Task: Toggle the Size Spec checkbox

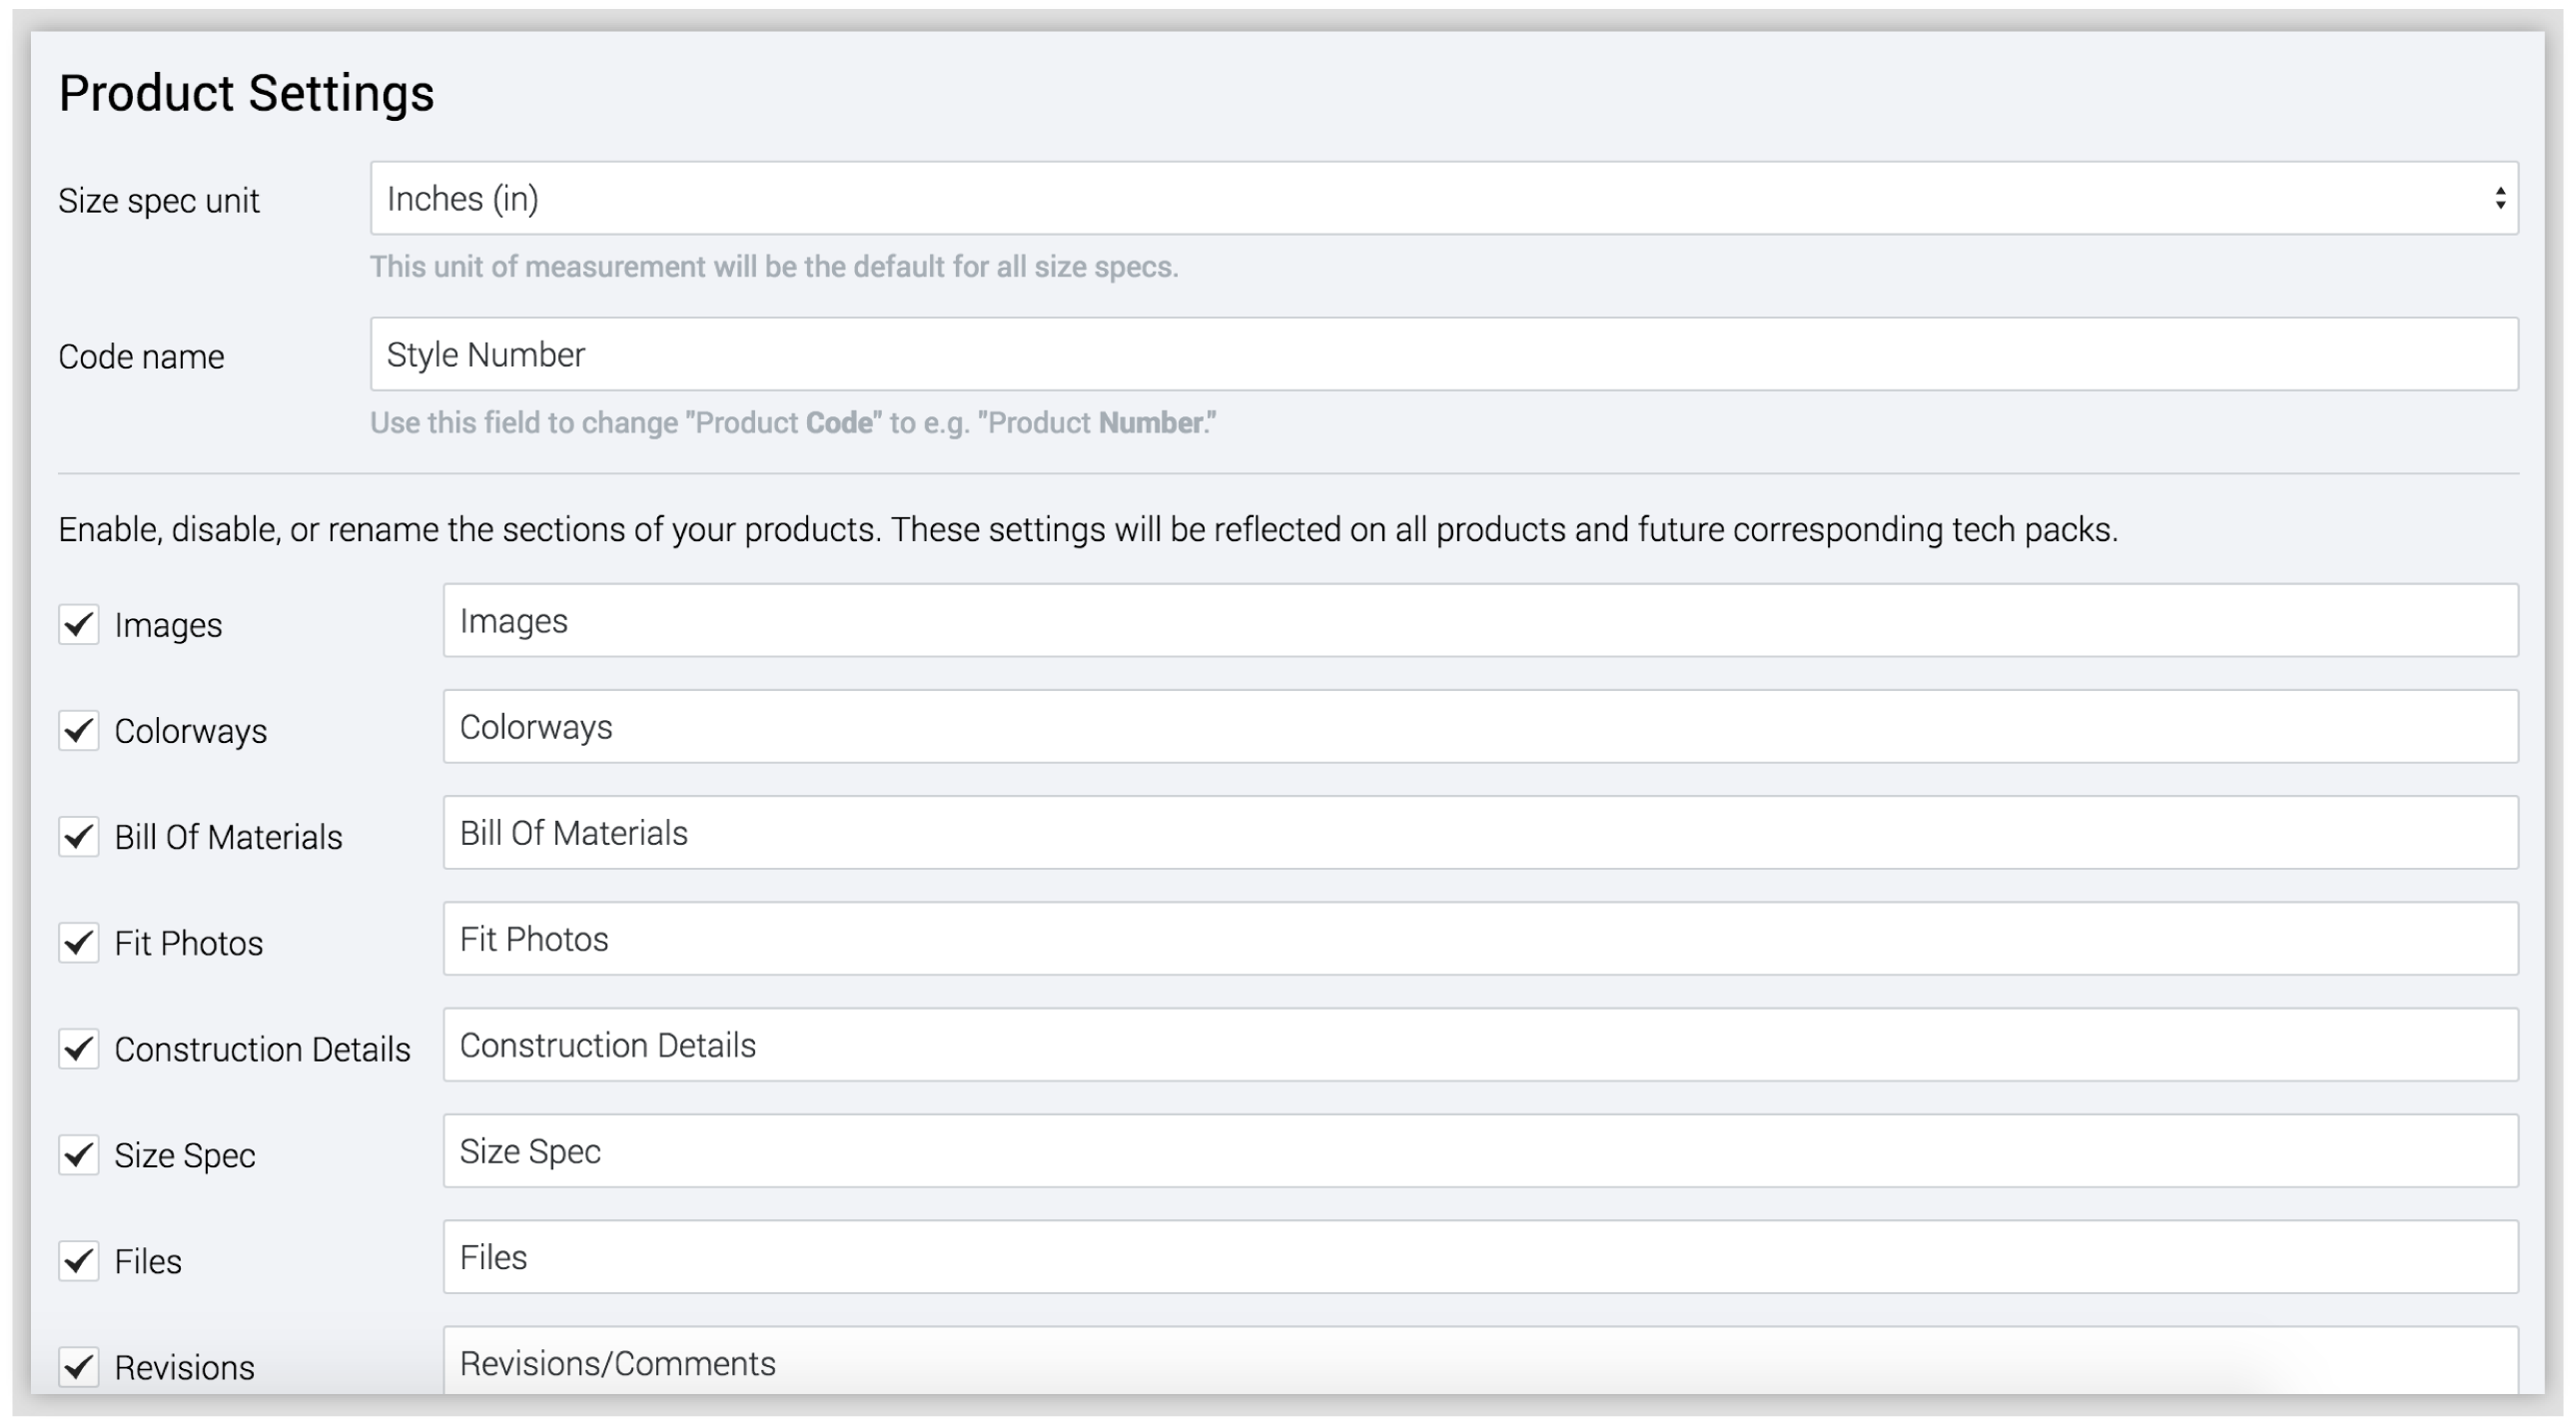Action: point(79,1155)
